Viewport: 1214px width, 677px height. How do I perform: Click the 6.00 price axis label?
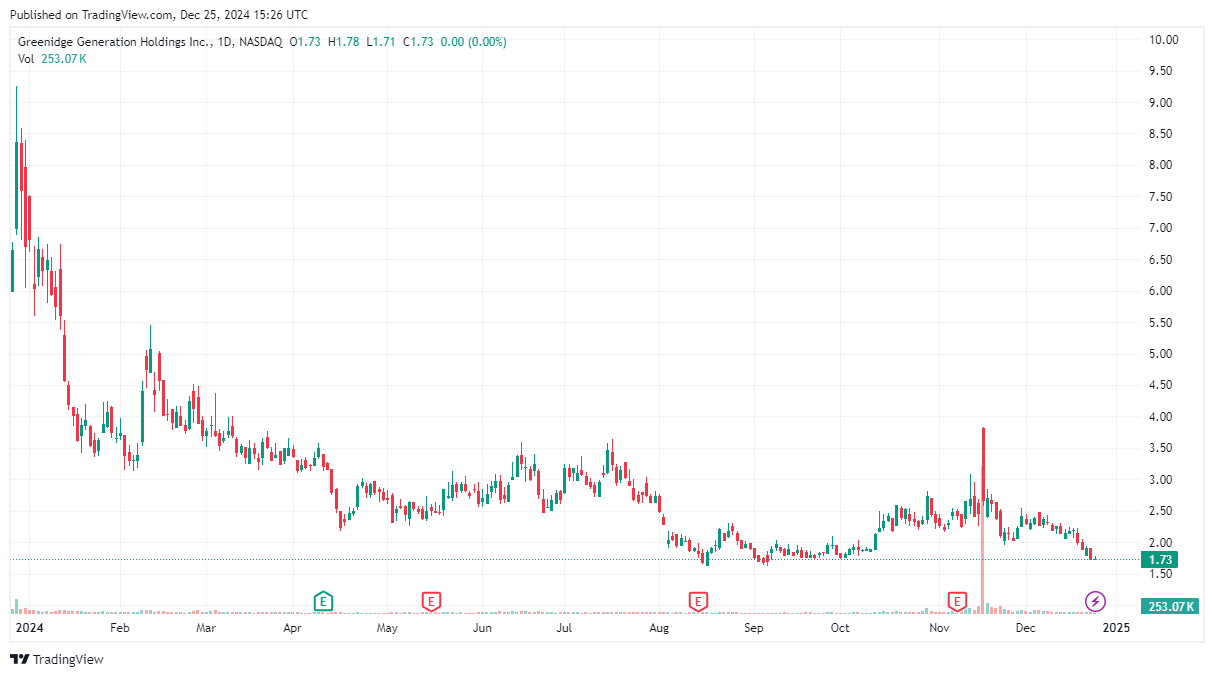(1161, 291)
